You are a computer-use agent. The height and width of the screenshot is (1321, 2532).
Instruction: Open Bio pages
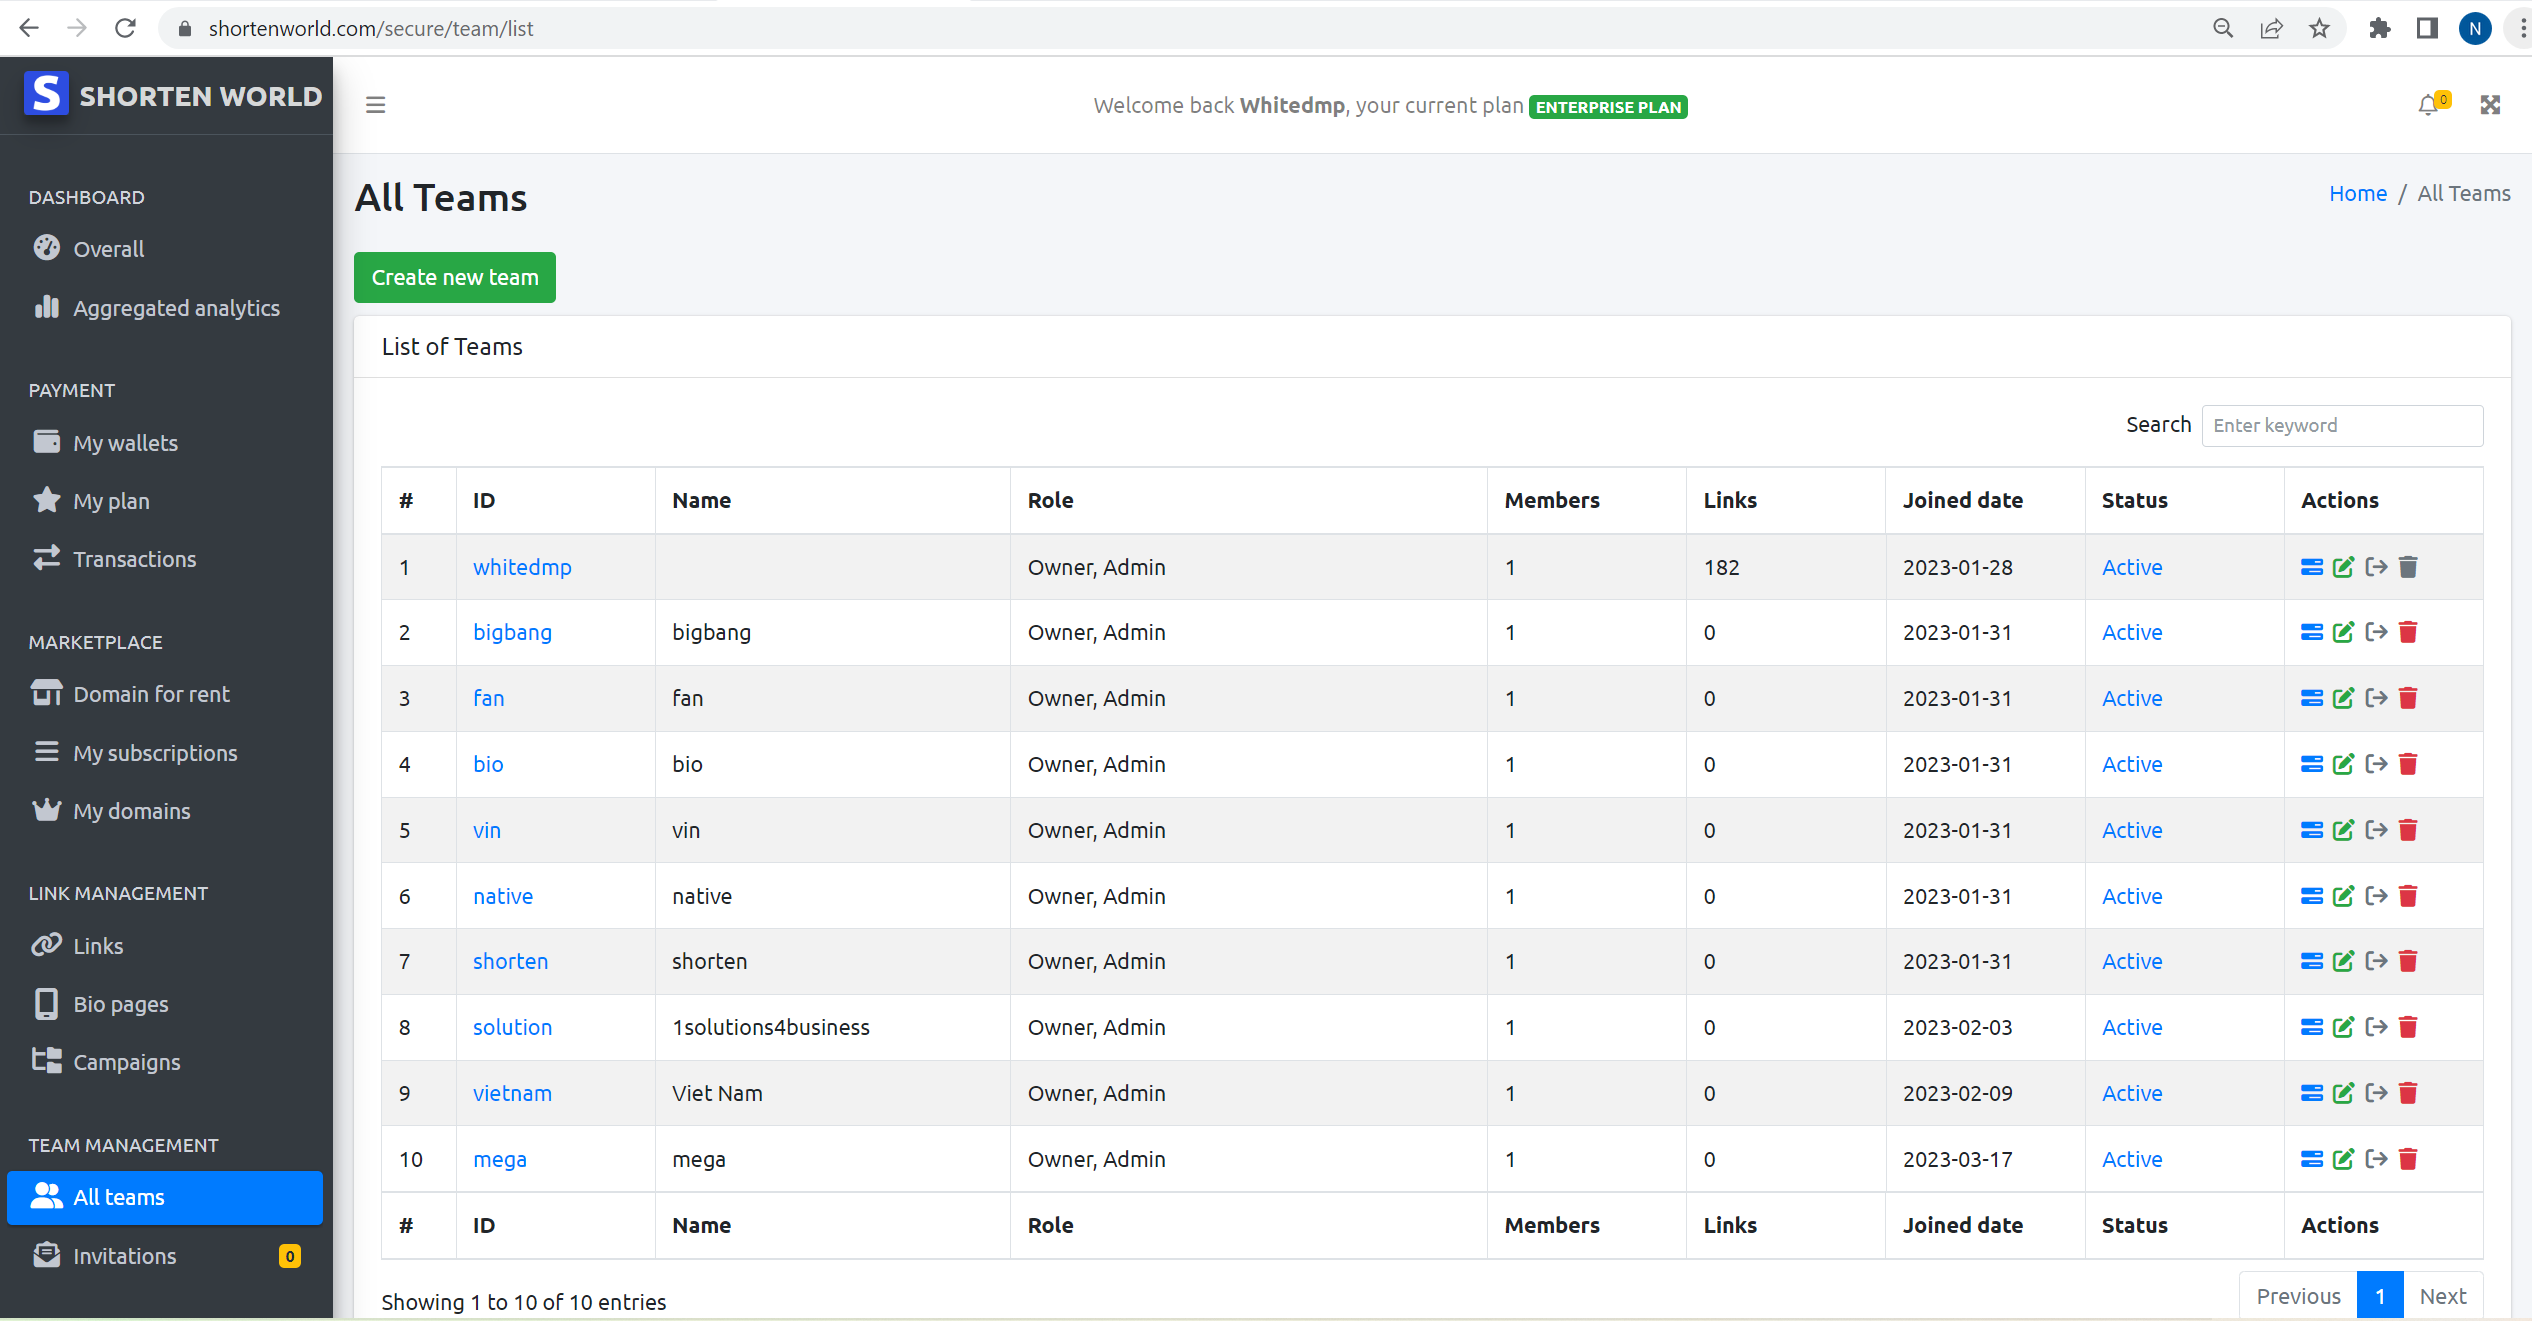coord(165,1004)
